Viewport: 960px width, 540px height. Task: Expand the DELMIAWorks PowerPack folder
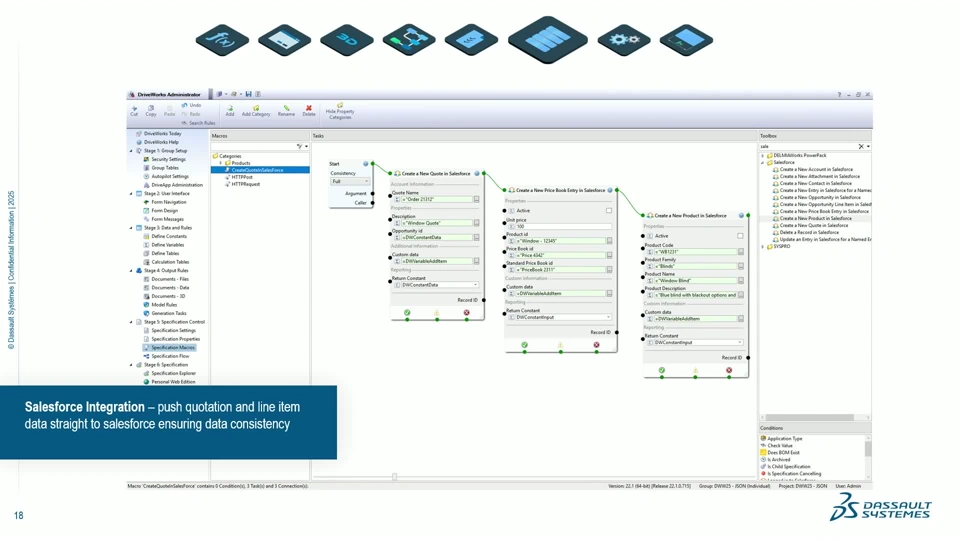763,156
